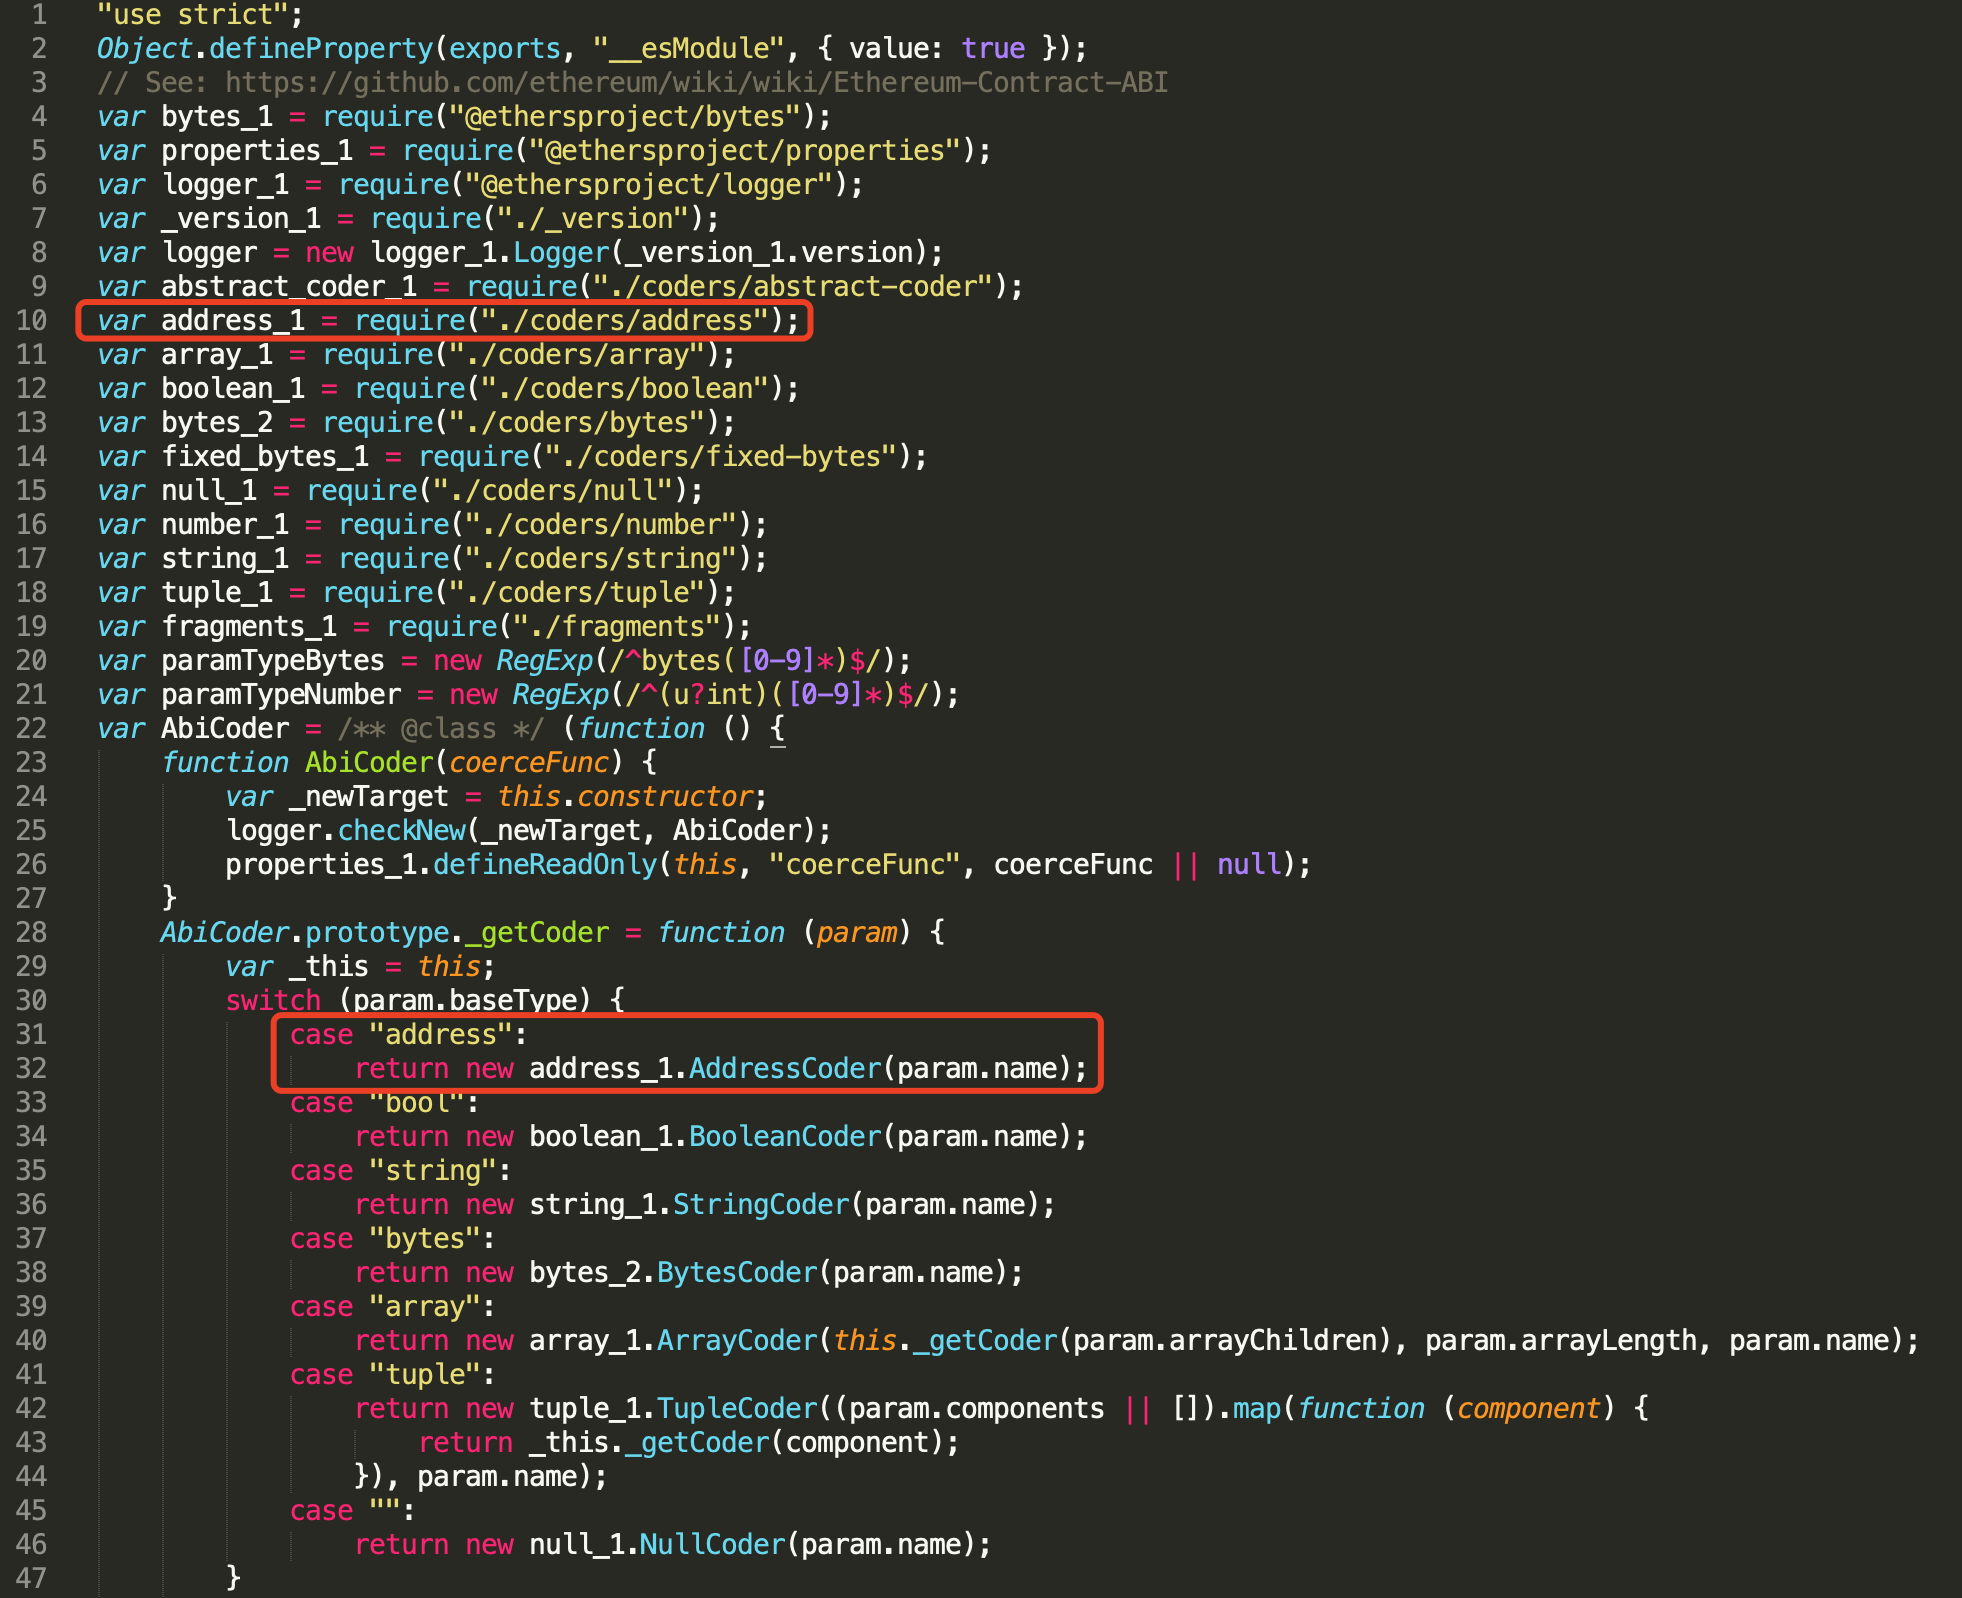Click the NullCoder class name
The height and width of the screenshot is (1598, 1962).
point(712,1544)
